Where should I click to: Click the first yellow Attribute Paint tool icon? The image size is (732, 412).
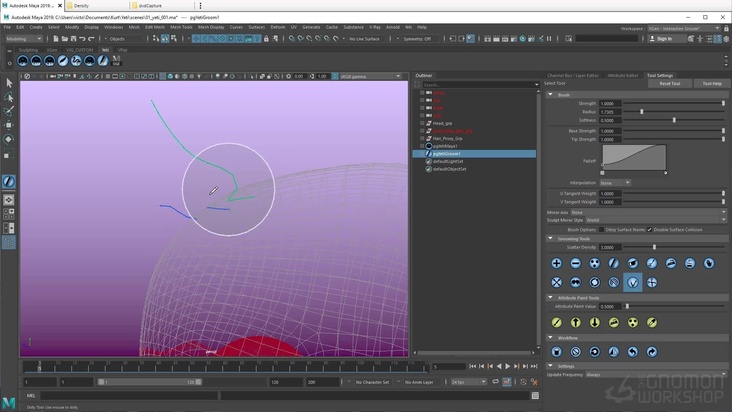[x=557, y=323]
